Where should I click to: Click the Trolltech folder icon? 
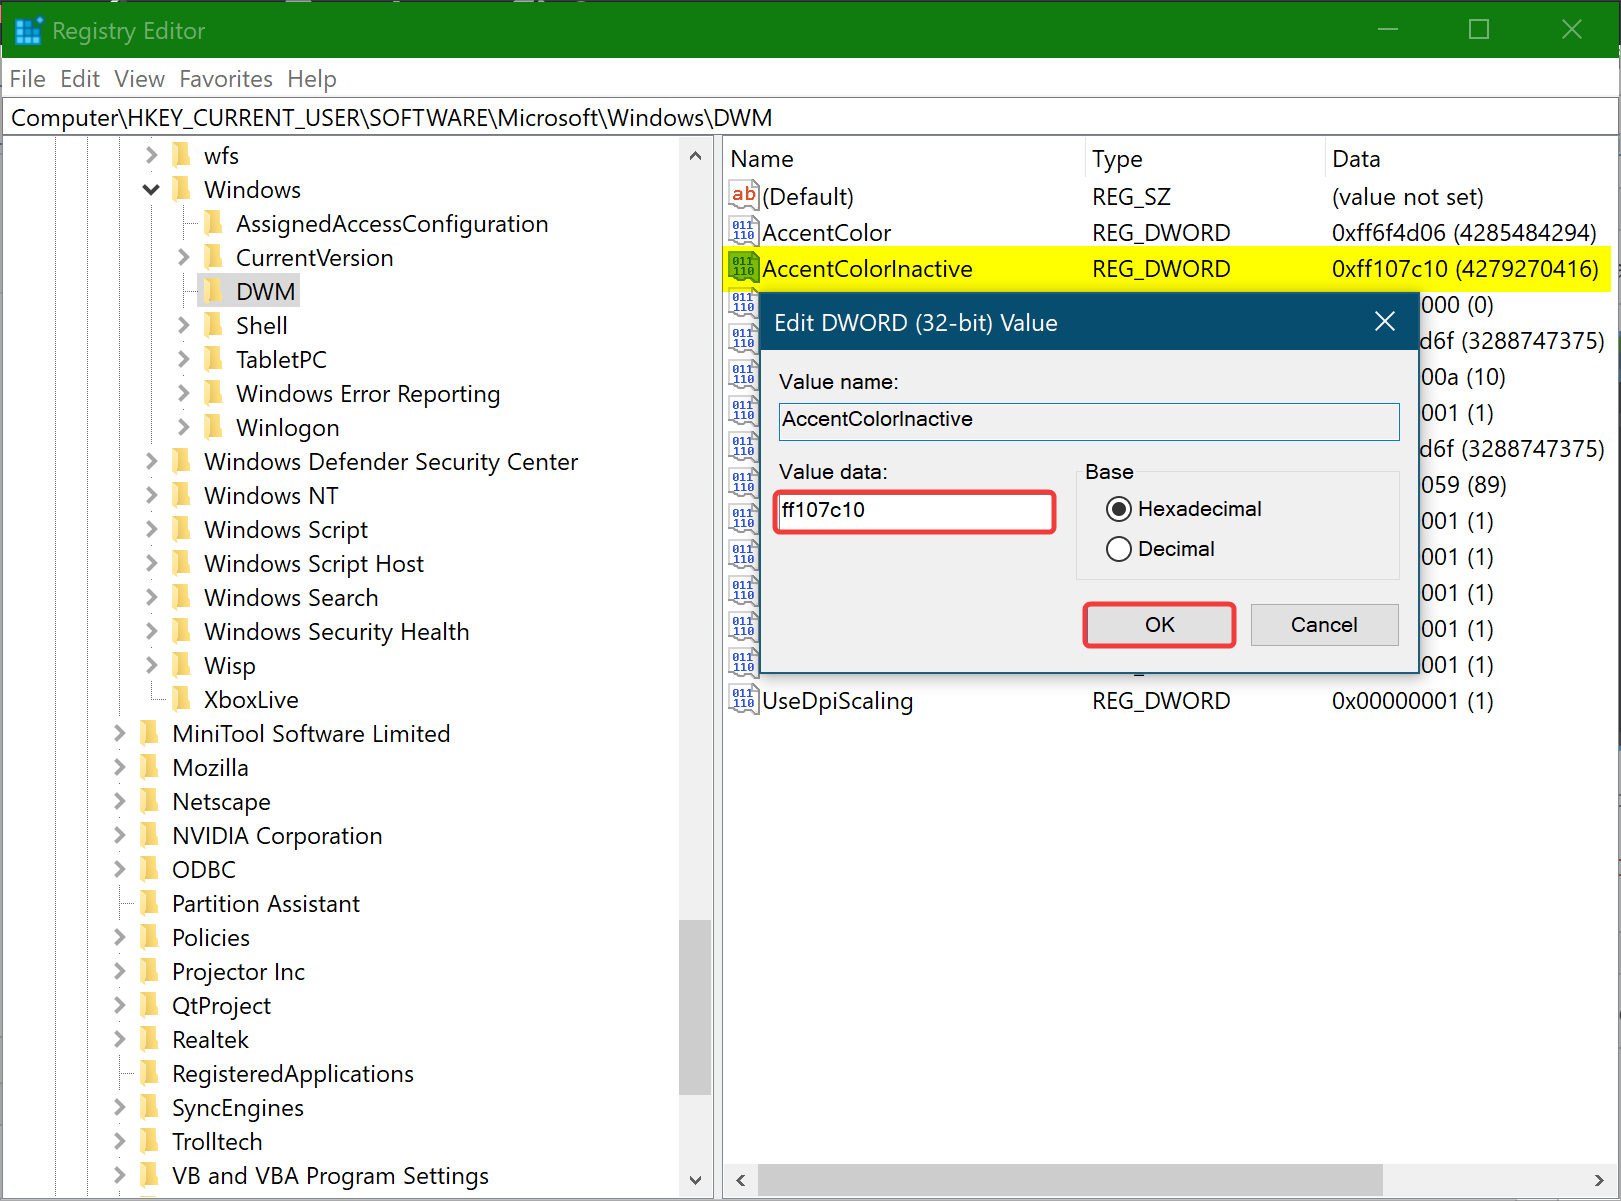coord(149,1141)
